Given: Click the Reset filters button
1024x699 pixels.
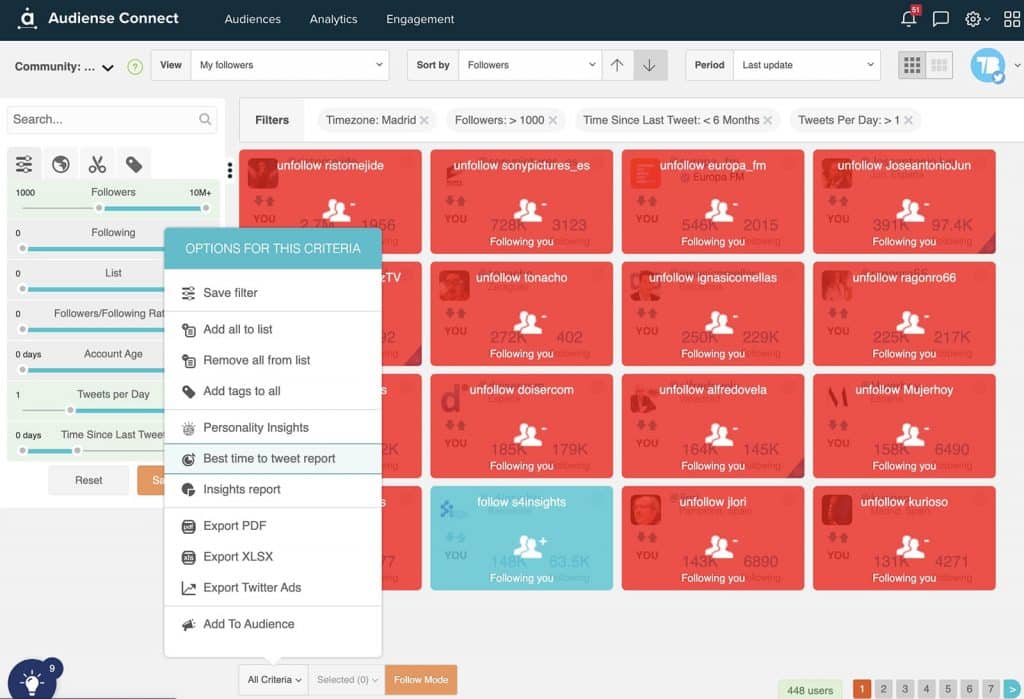Looking at the screenshot, I should pyautogui.click(x=89, y=480).
